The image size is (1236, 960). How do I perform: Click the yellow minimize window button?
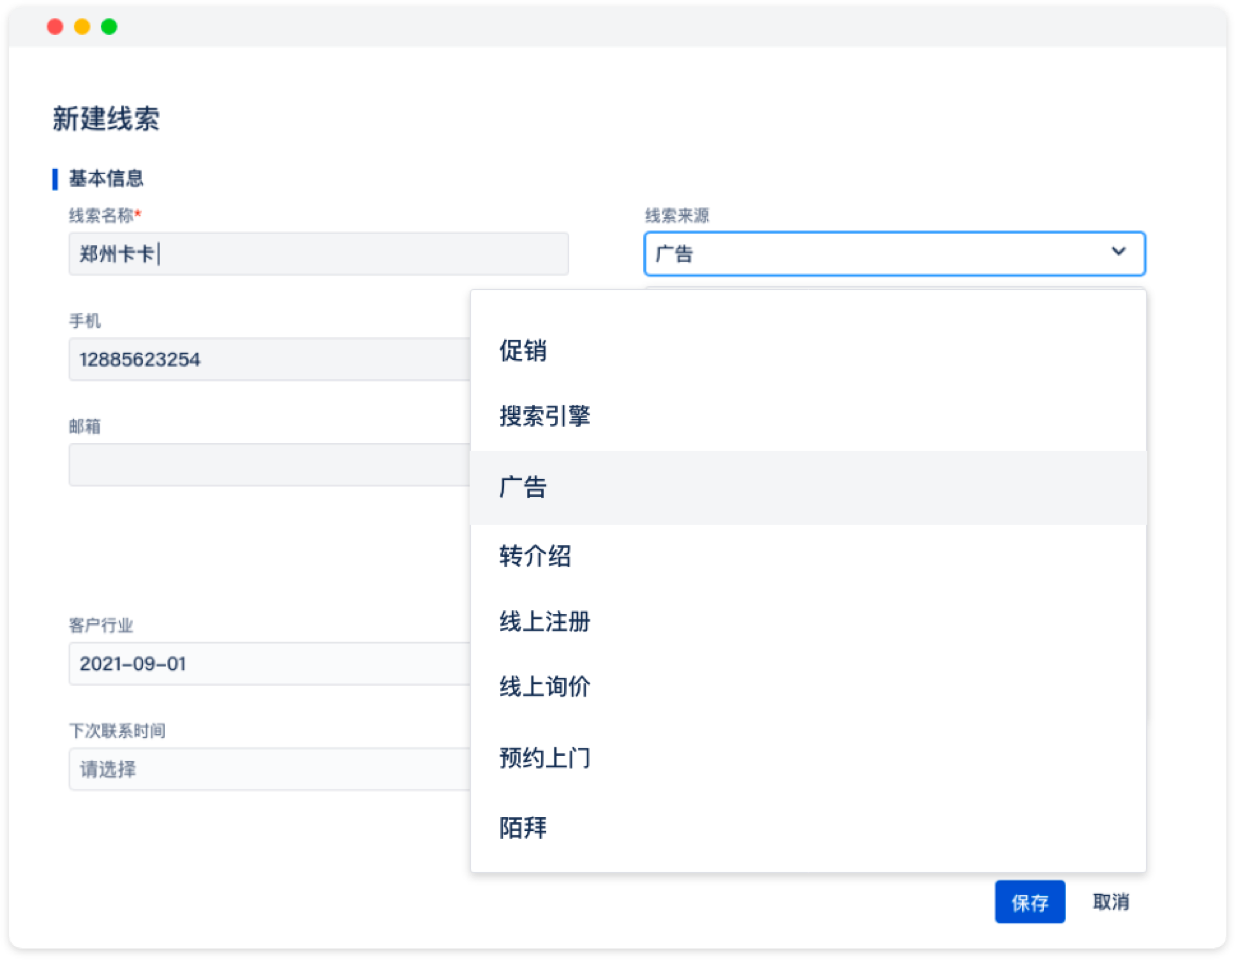click(82, 27)
